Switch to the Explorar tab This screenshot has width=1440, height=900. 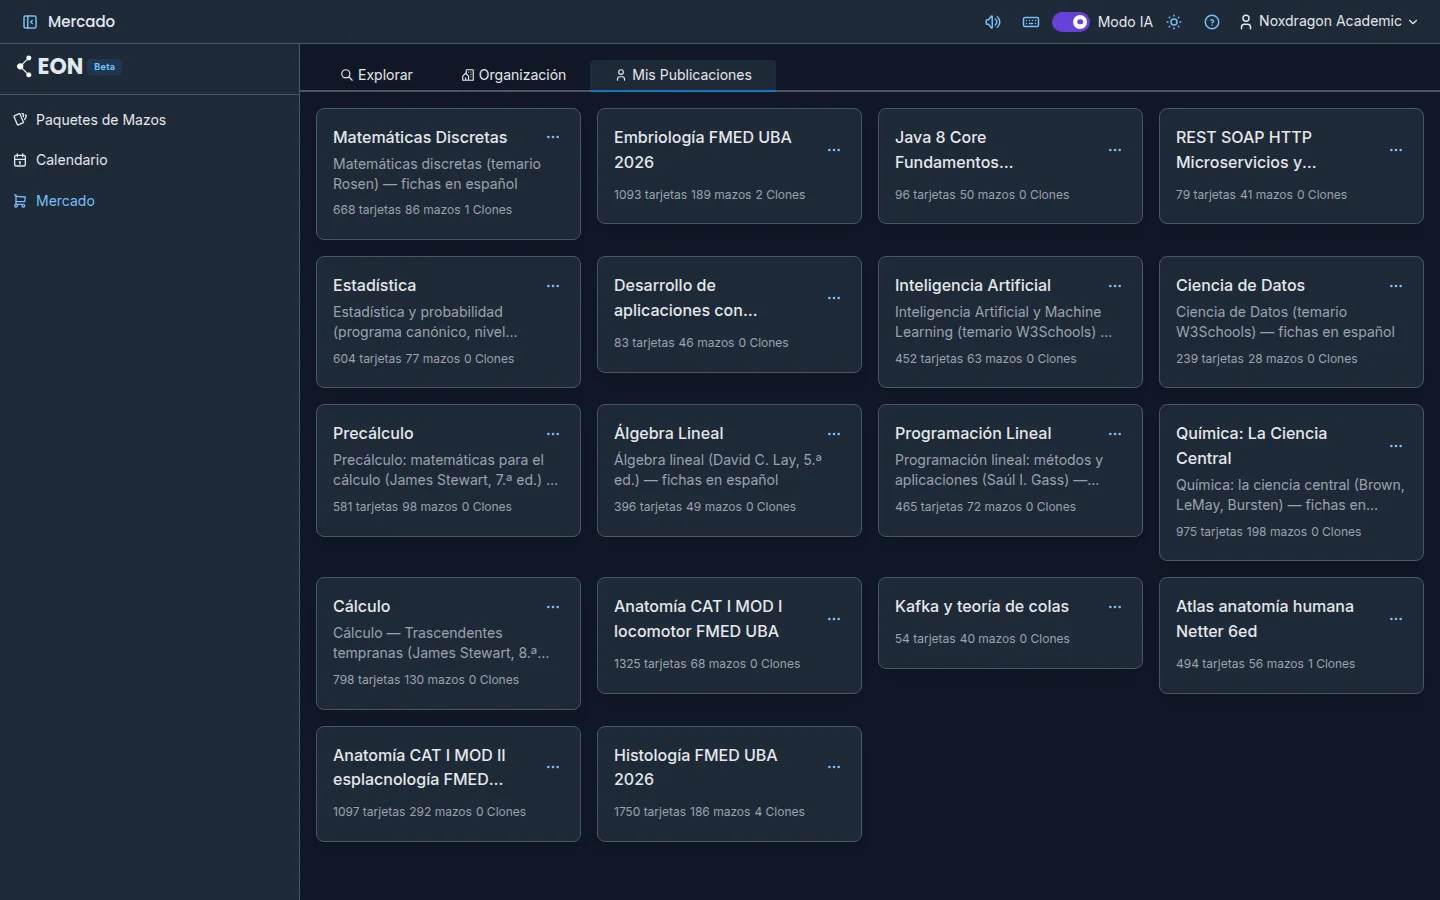pyautogui.click(x=376, y=75)
